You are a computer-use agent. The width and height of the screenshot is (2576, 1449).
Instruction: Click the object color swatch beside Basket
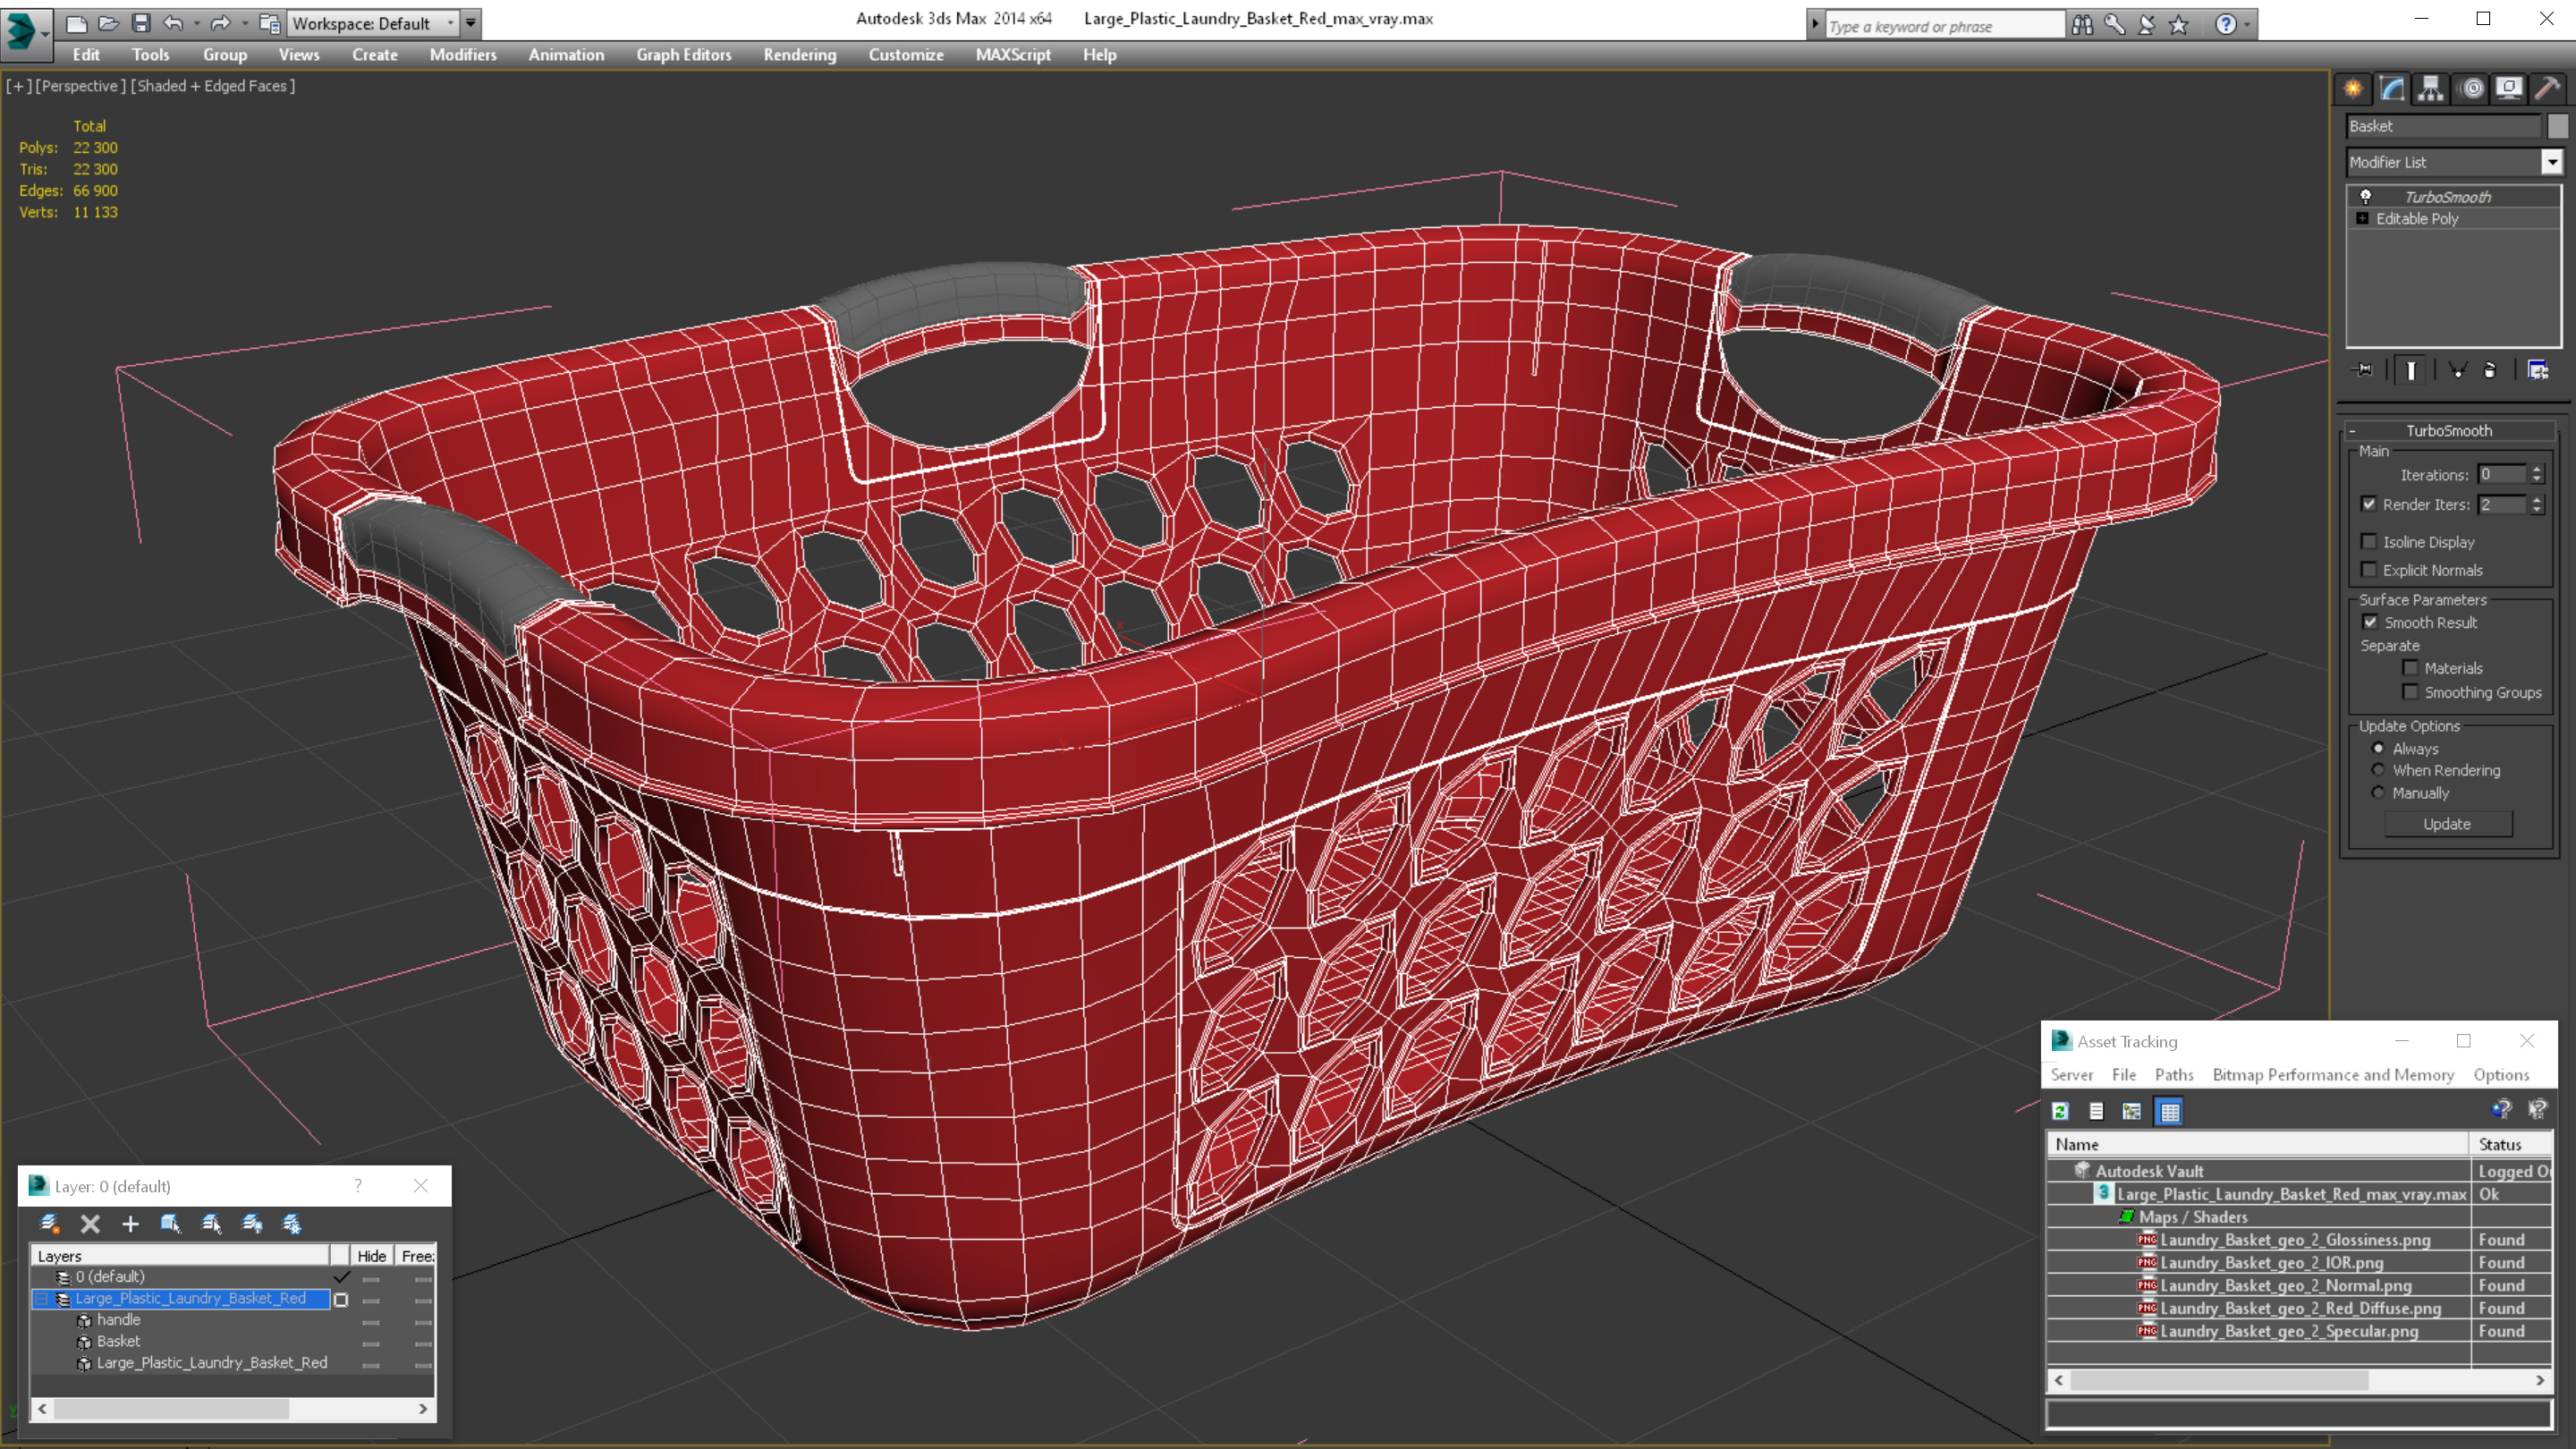[x=2557, y=126]
